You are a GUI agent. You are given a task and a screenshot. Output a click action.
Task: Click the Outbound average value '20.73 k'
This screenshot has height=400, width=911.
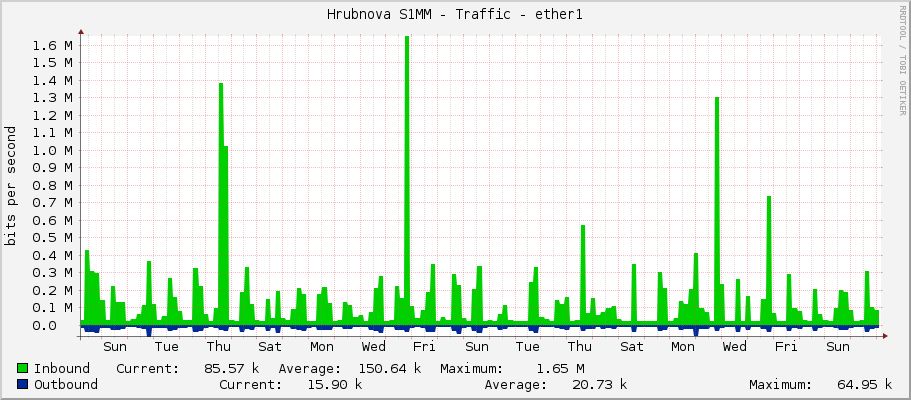click(600, 384)
